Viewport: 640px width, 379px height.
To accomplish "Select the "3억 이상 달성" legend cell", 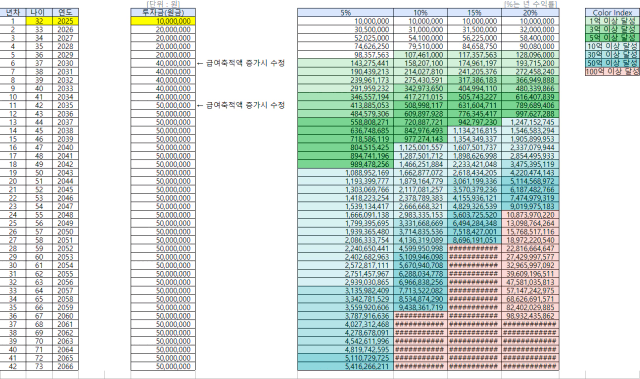I will pyautogui.click(x=612, y=29).
